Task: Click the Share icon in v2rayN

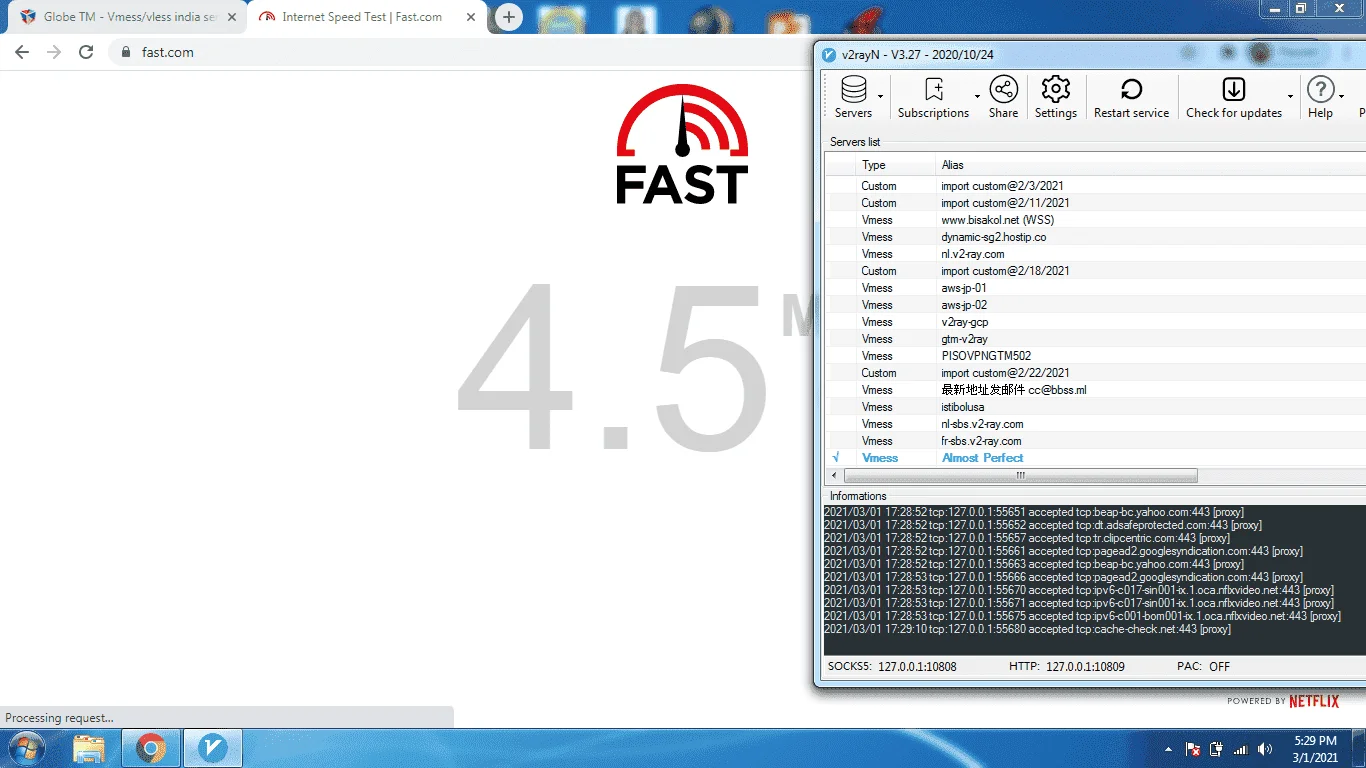Action: click(1004, 89)
